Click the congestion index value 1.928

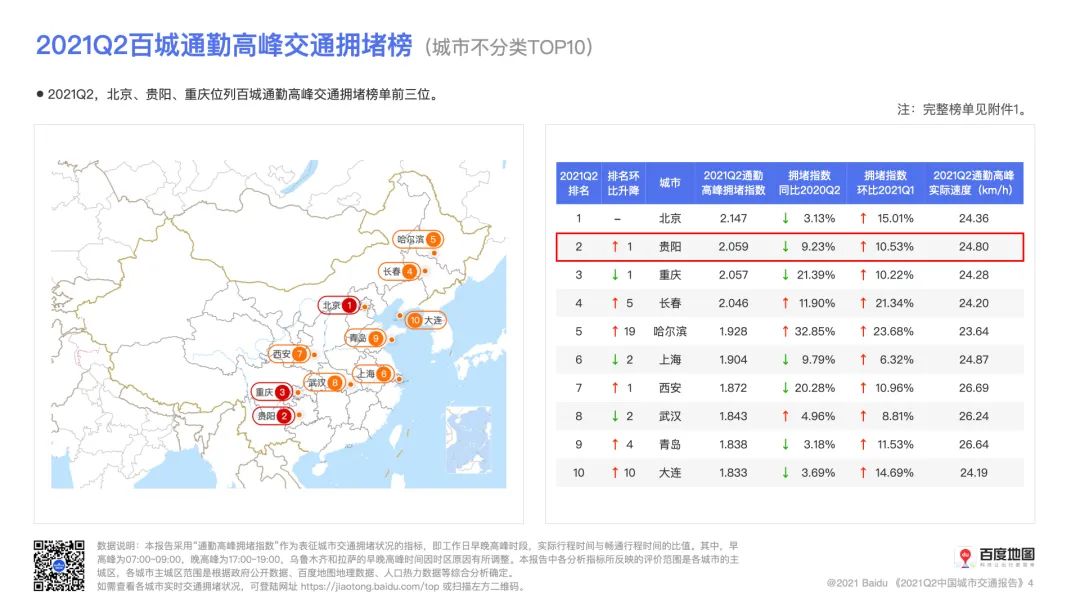coord(733,331)
